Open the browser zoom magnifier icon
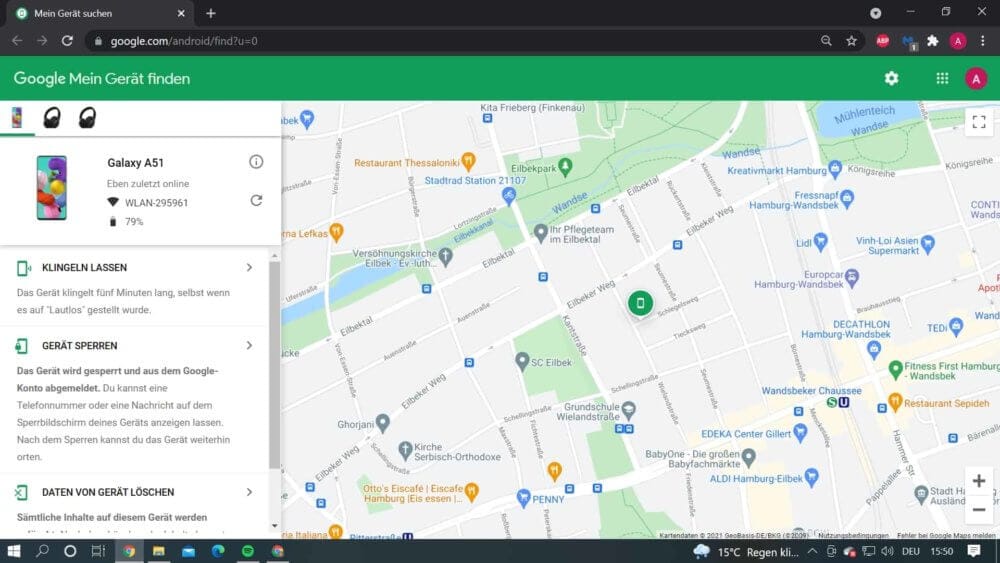The image size is (1000, 563). point(827,41)
